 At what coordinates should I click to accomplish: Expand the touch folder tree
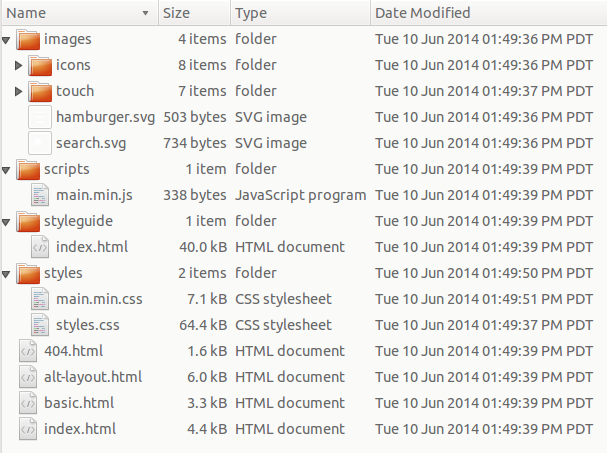coord(19,91)
